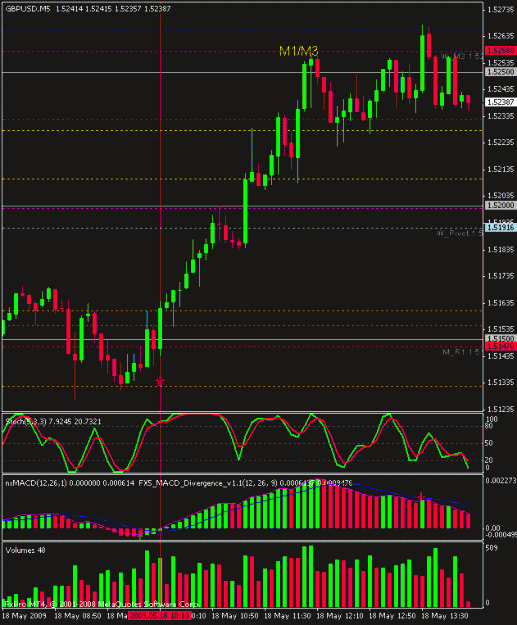Click the GBPUSD.M5 chart title text
The height and width of the screenshot is (625, 517).
click(28, 9)
